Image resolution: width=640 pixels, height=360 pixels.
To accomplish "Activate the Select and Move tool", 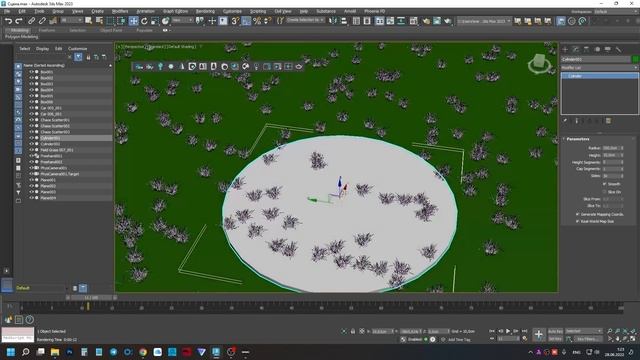I will pos(133,21).
